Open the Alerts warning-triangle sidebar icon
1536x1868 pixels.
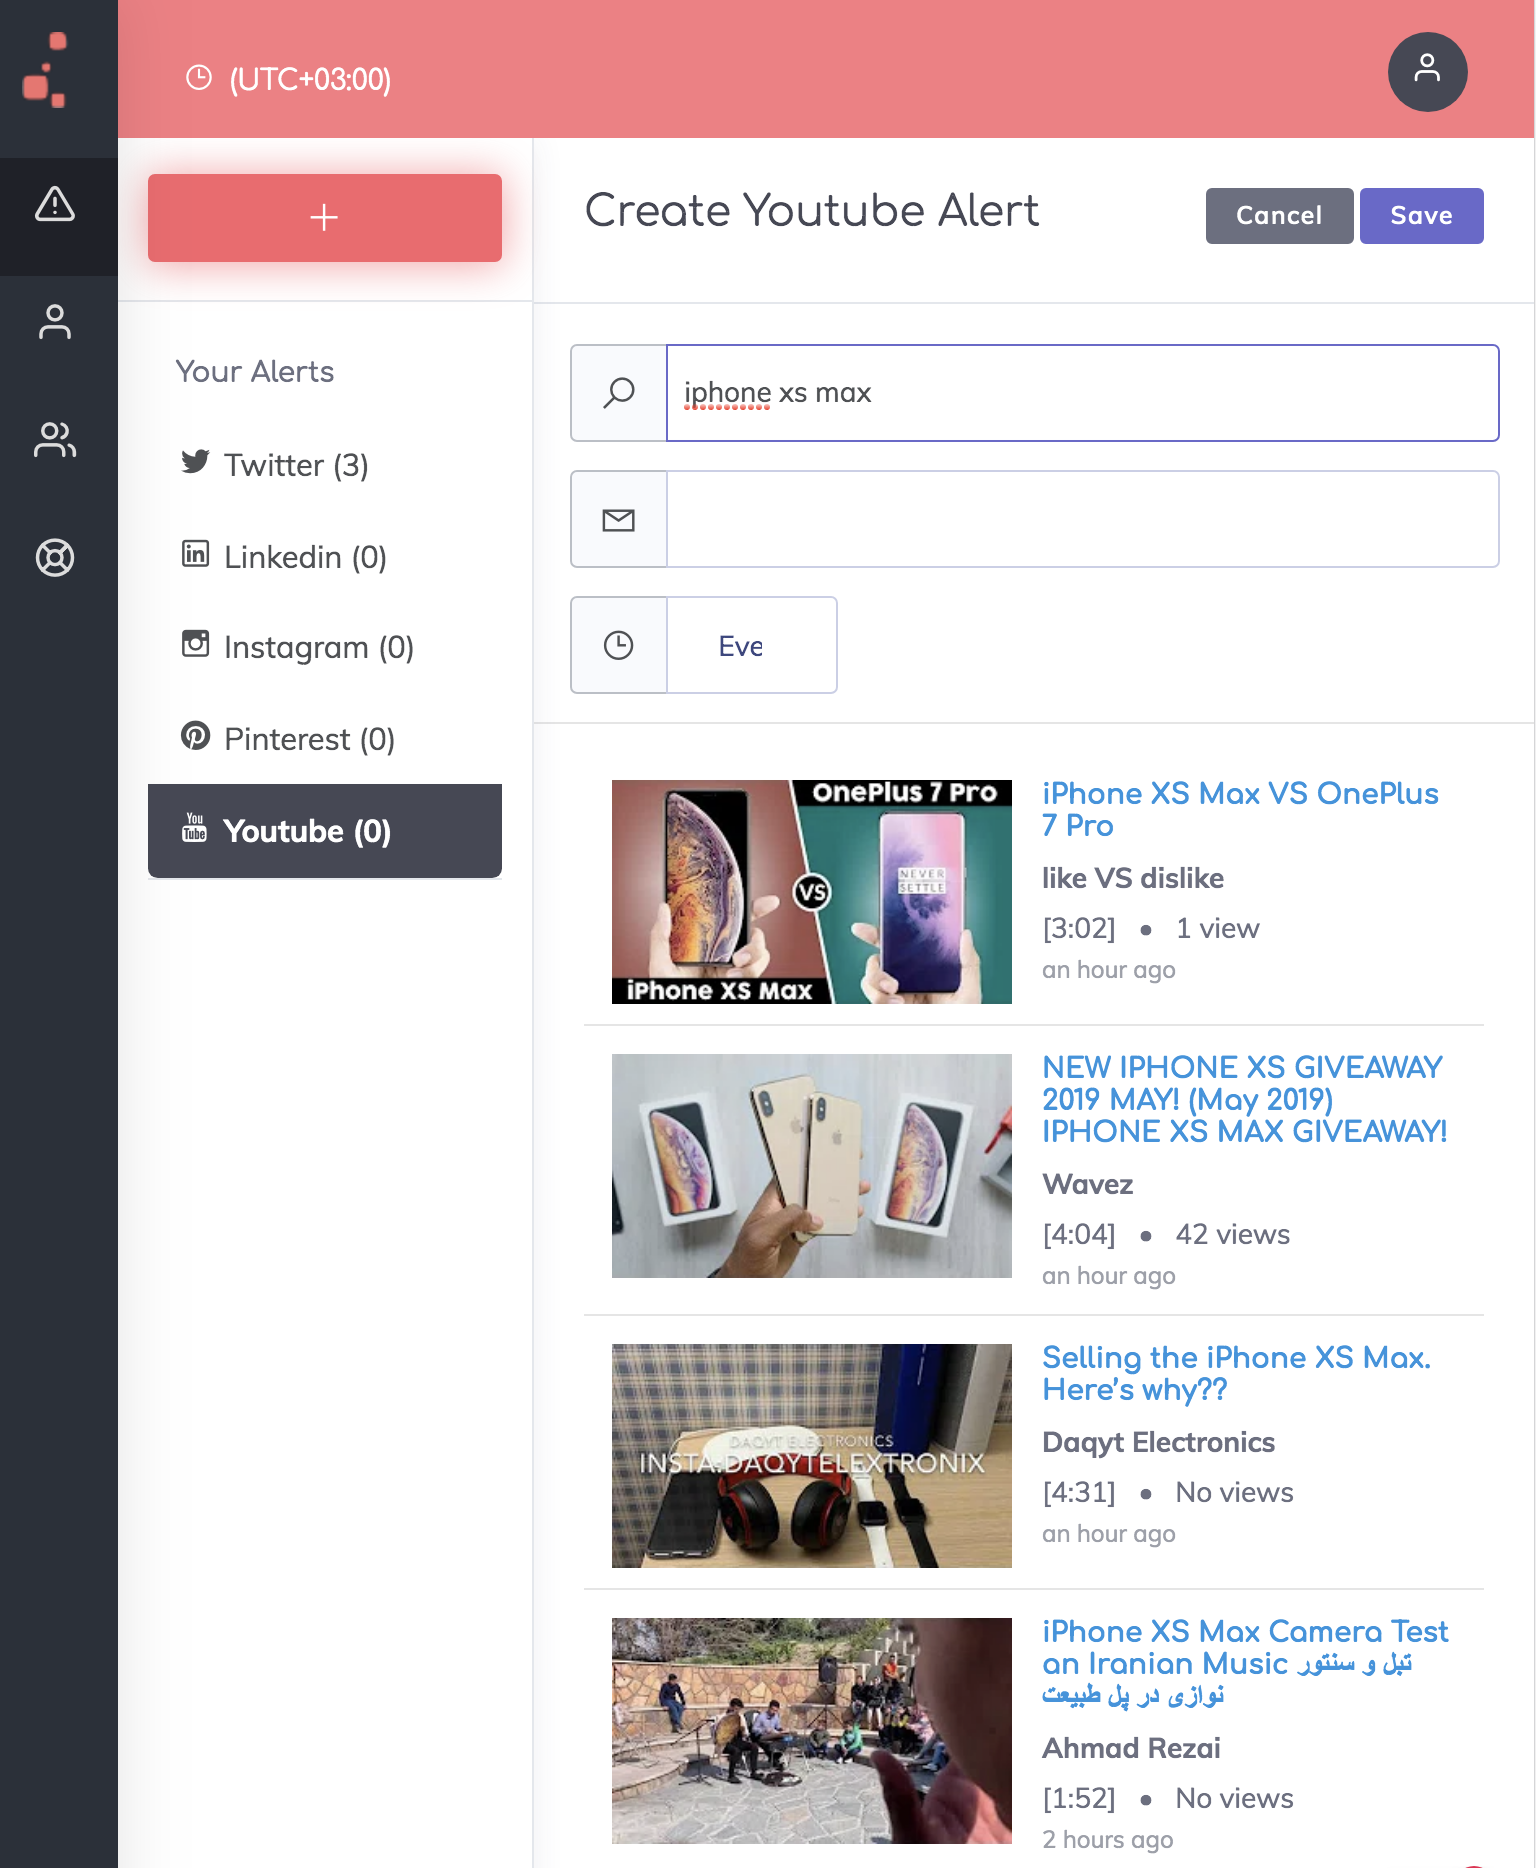click(55, 204)
